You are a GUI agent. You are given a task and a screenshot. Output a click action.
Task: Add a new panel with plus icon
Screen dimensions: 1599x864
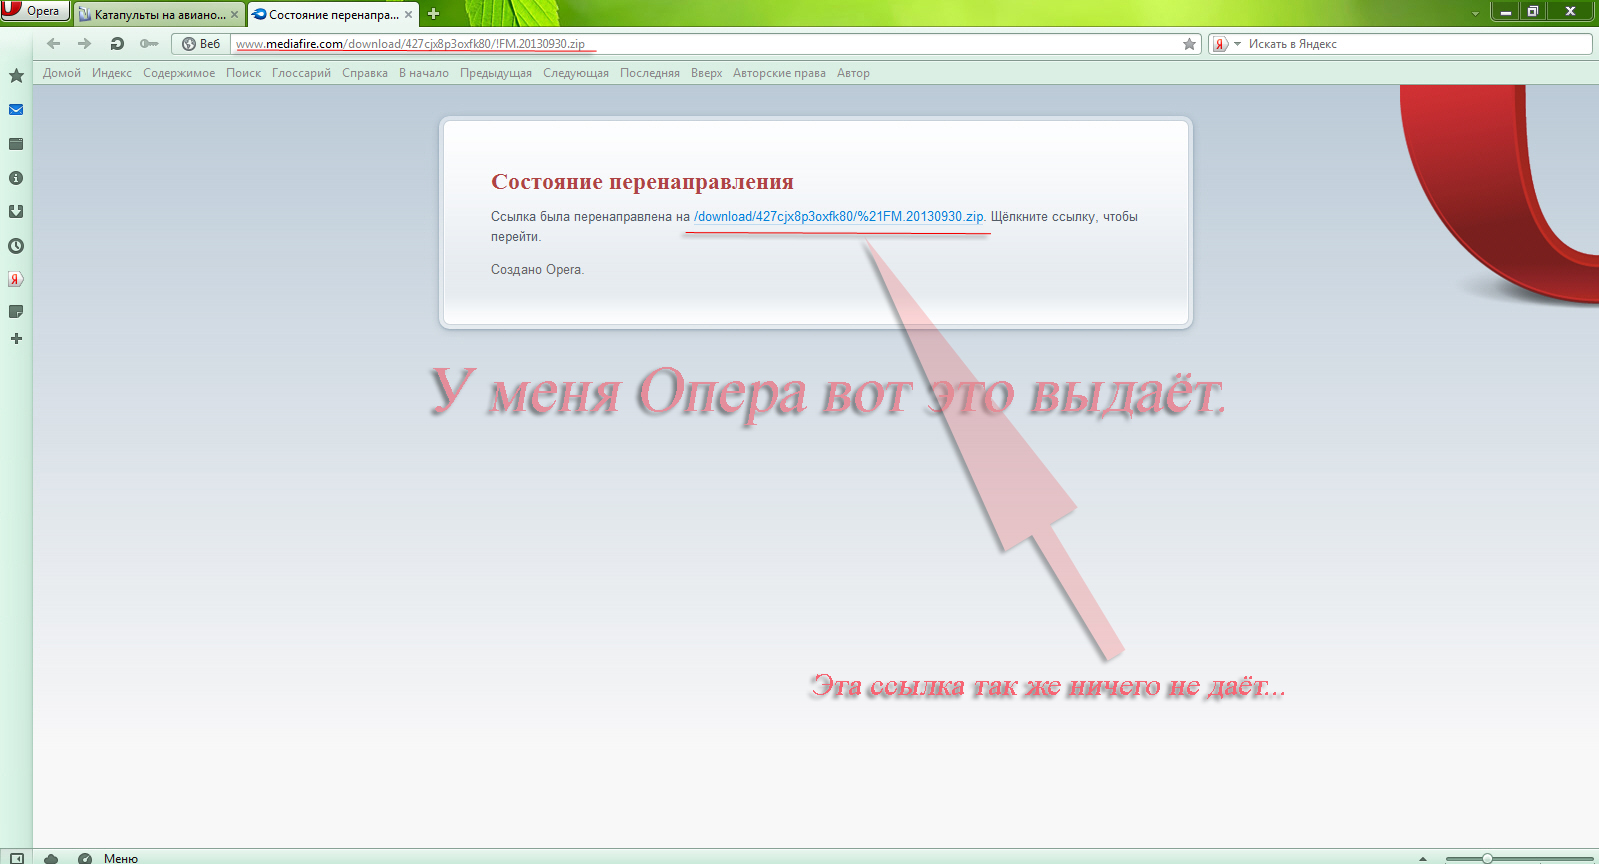[16, 339]
